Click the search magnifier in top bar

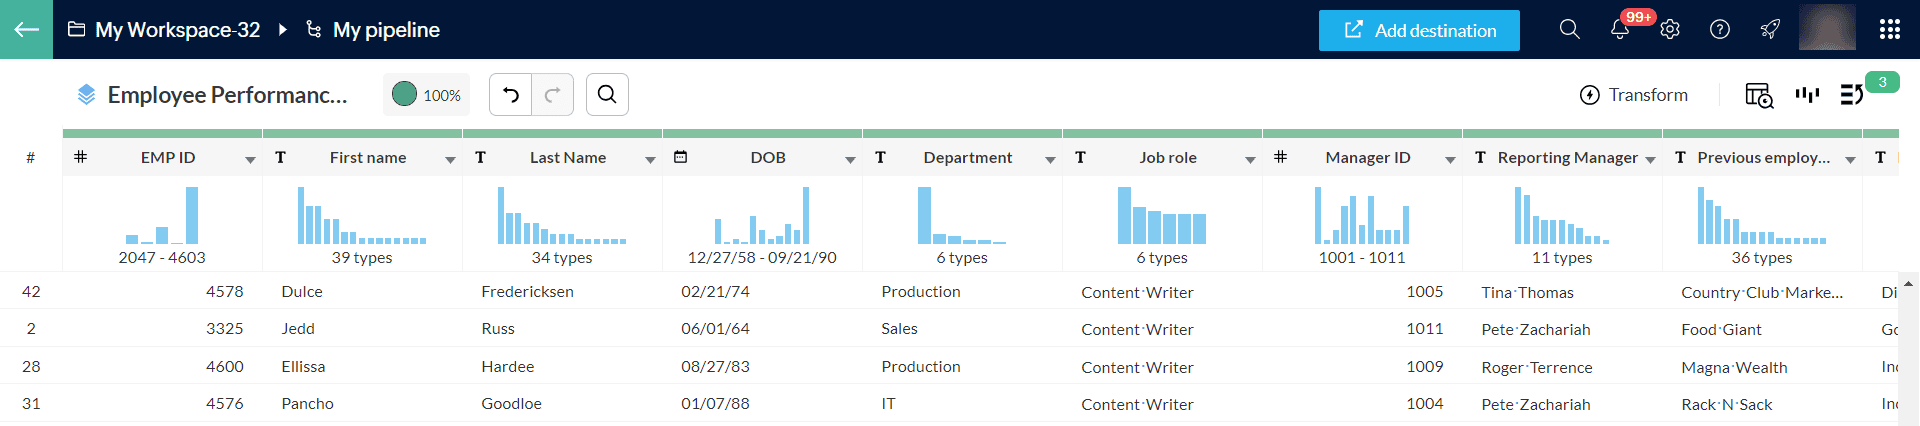pos(1569,30)
